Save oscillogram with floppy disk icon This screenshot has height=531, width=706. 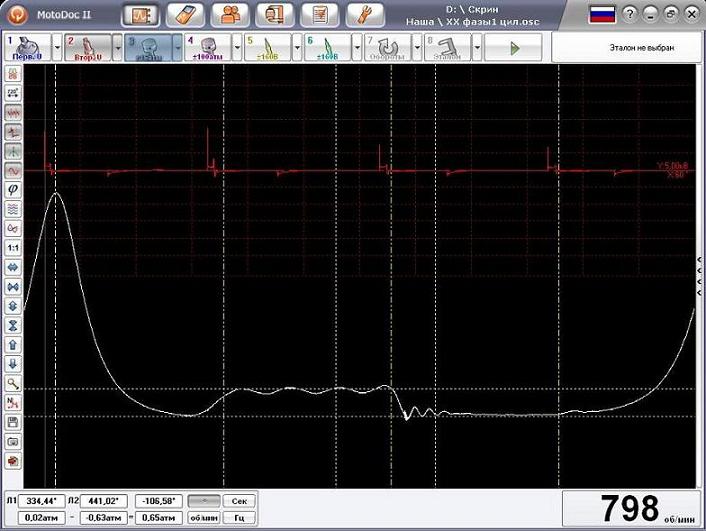click(x=13, y=422)
